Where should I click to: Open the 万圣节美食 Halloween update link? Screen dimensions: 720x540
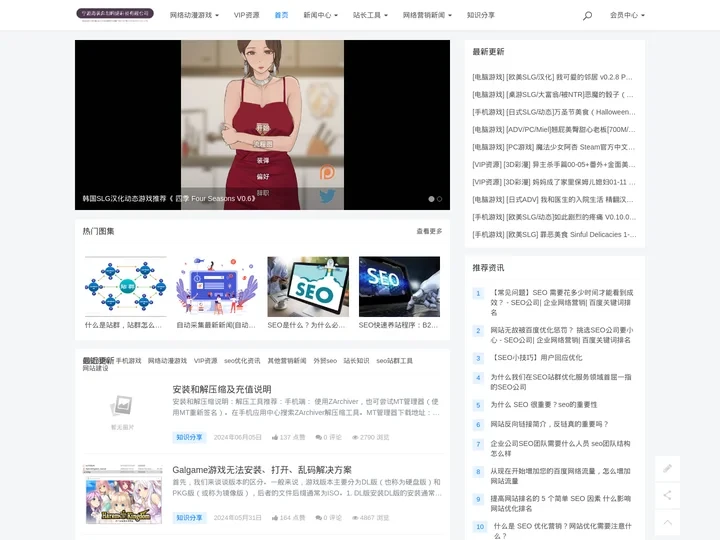[554, 112]
